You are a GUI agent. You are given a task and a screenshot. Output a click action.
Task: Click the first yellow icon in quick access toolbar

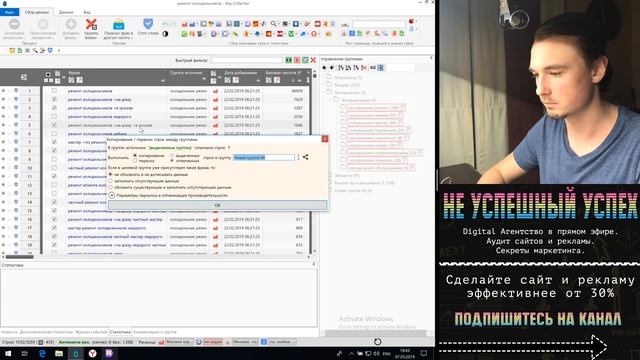(x=12, y=51)
